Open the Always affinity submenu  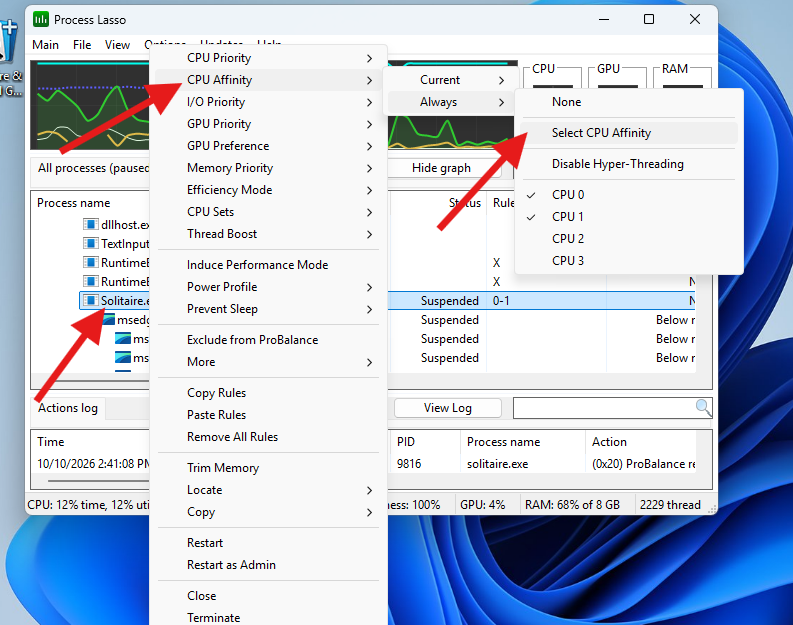(451, 102)
